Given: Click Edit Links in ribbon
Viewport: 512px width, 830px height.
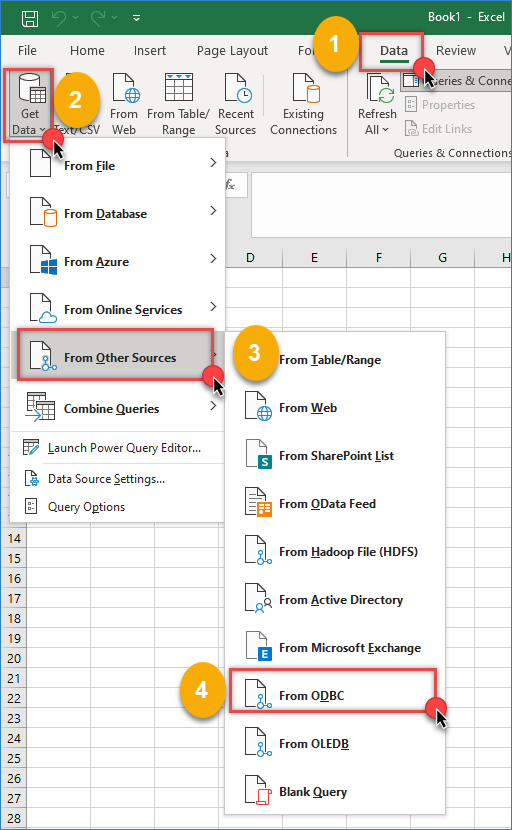Looking at the screenshot, I should tap(438, 129).
